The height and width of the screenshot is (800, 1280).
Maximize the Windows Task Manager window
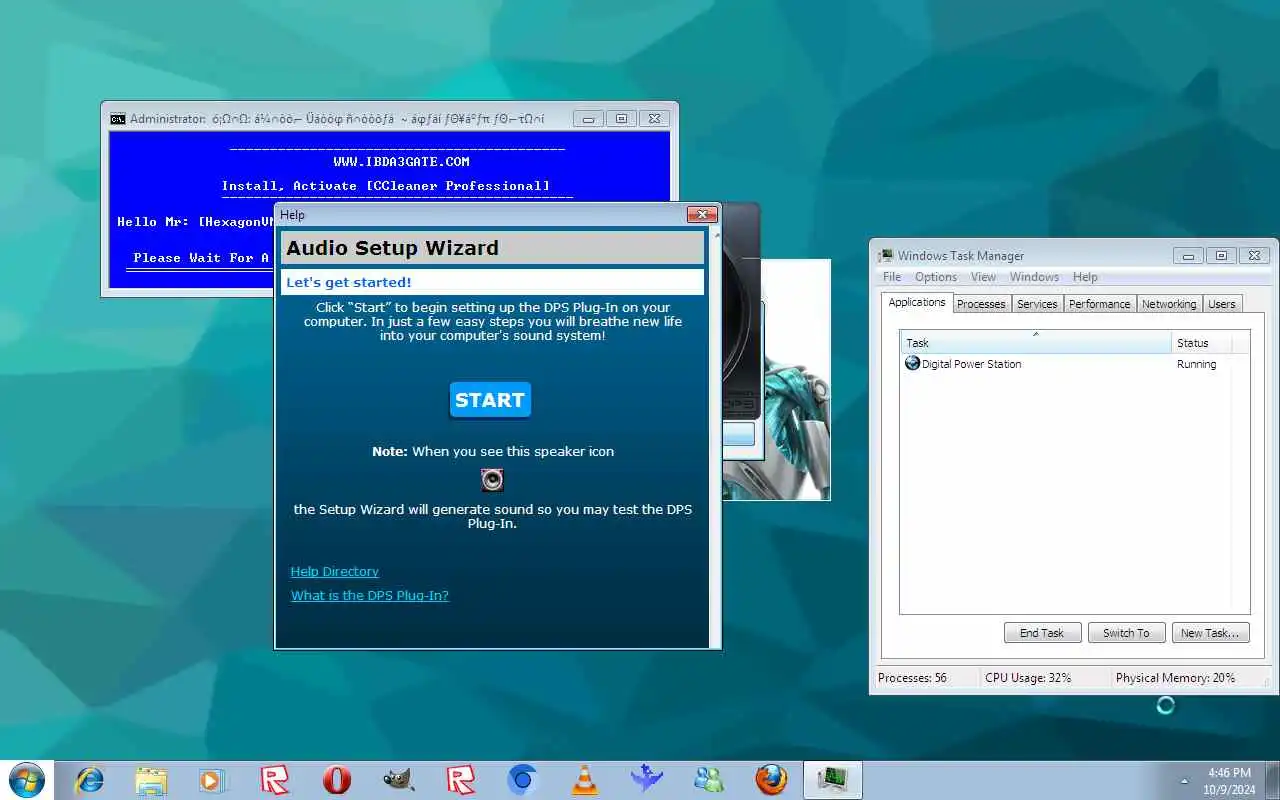(1221, 255)
